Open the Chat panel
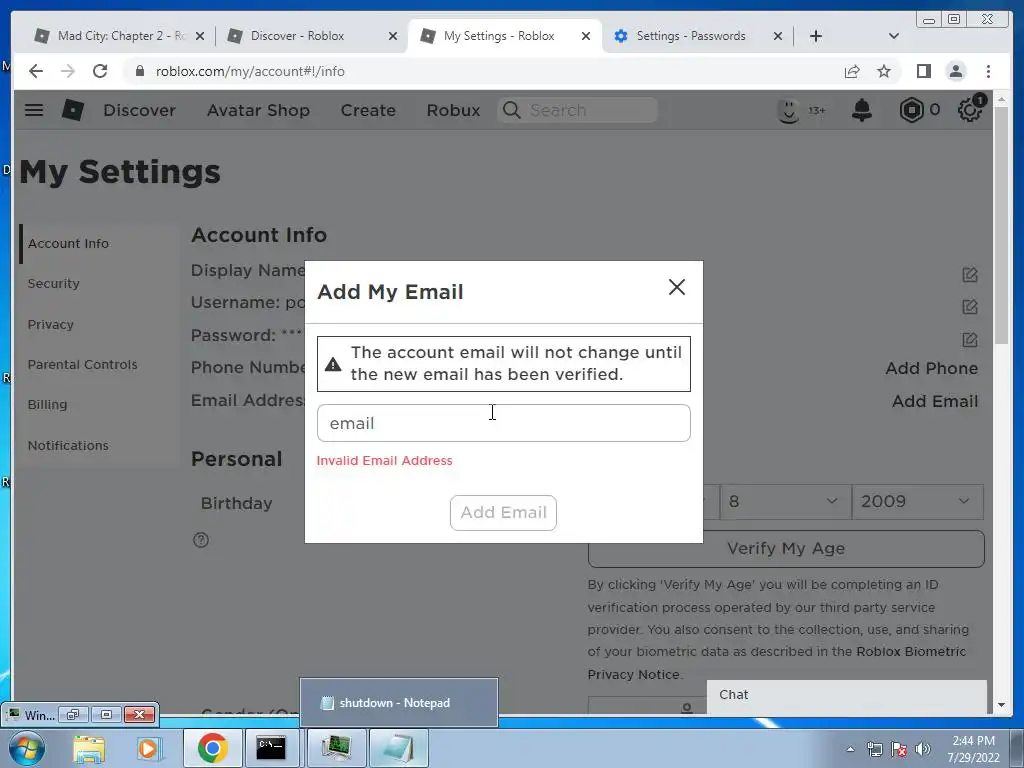Image resolution: width=1024 pixels, height=768 pixels. tap(846, 695)
